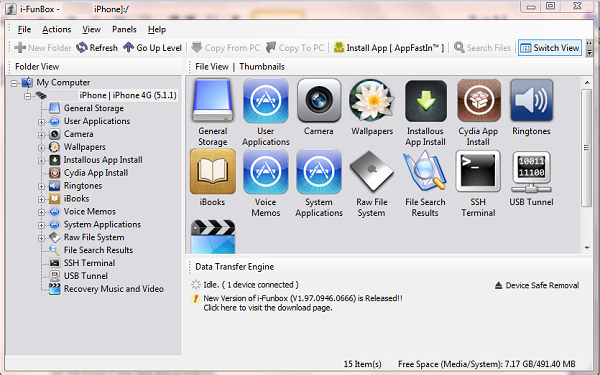The height and width of the screenshot is (375, 600).
Task: Click the Data Transfer Engine panel header
Action: [235, 267]
